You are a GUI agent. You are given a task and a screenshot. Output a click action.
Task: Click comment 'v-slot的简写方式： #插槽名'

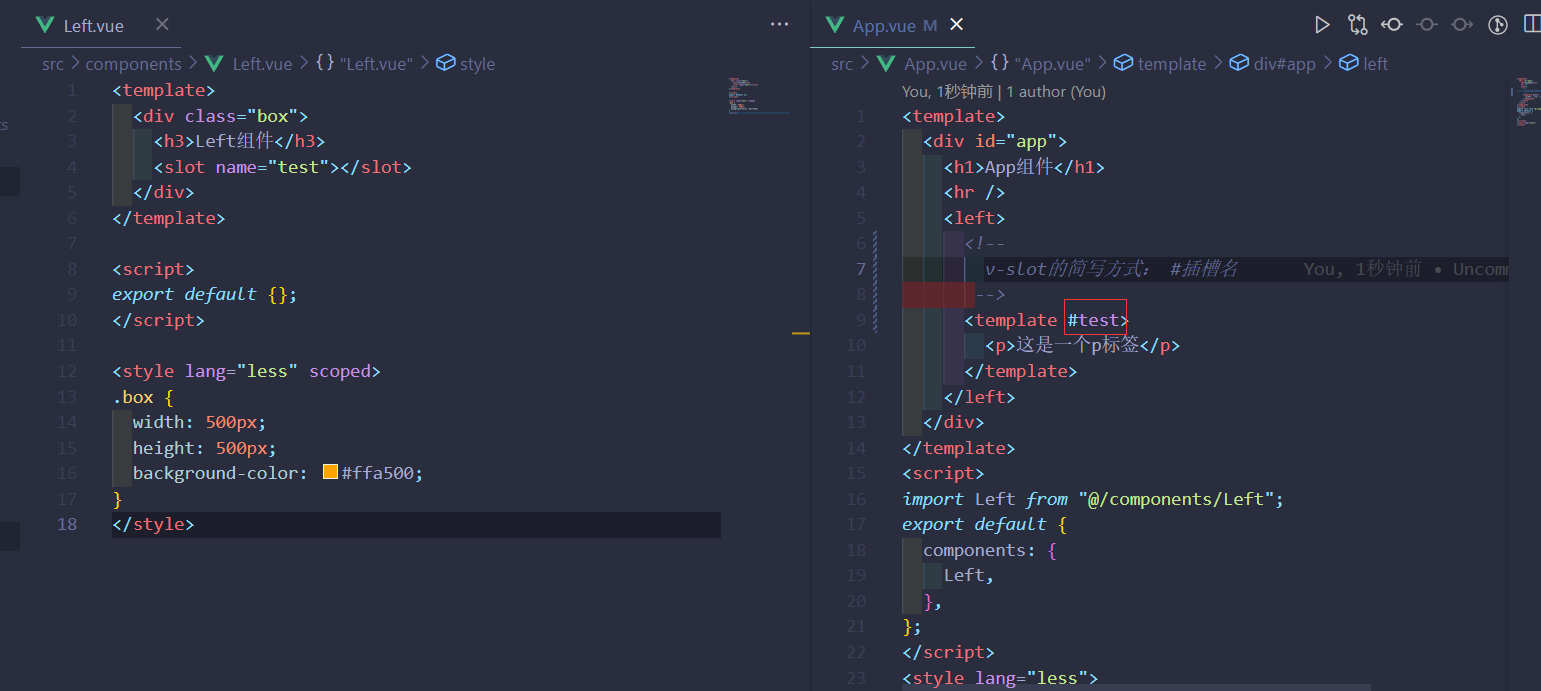point(1112,269)
